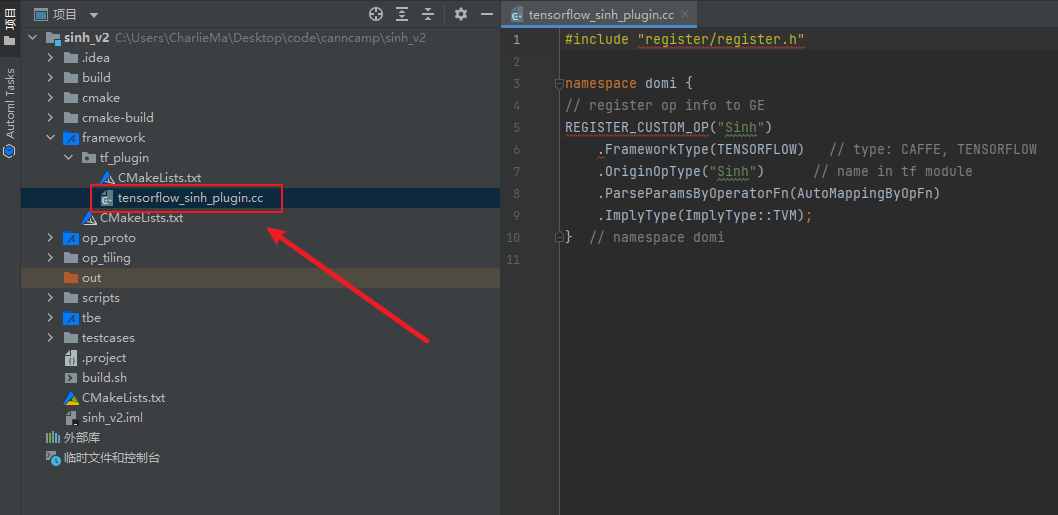Expand the build folder
The width and height of the screenshot is (1058, 515).
click(51, 78)
